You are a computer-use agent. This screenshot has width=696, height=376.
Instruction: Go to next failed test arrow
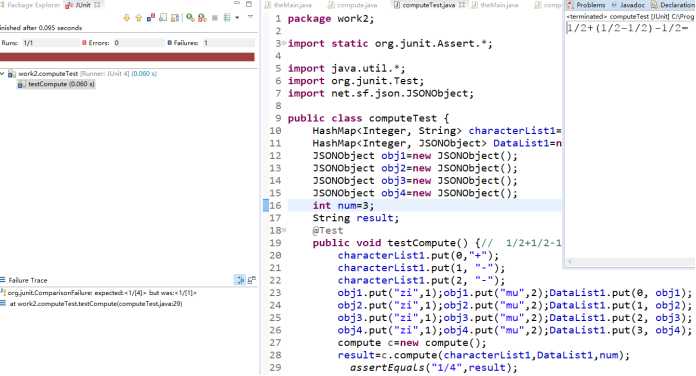[x=127, y=18]
